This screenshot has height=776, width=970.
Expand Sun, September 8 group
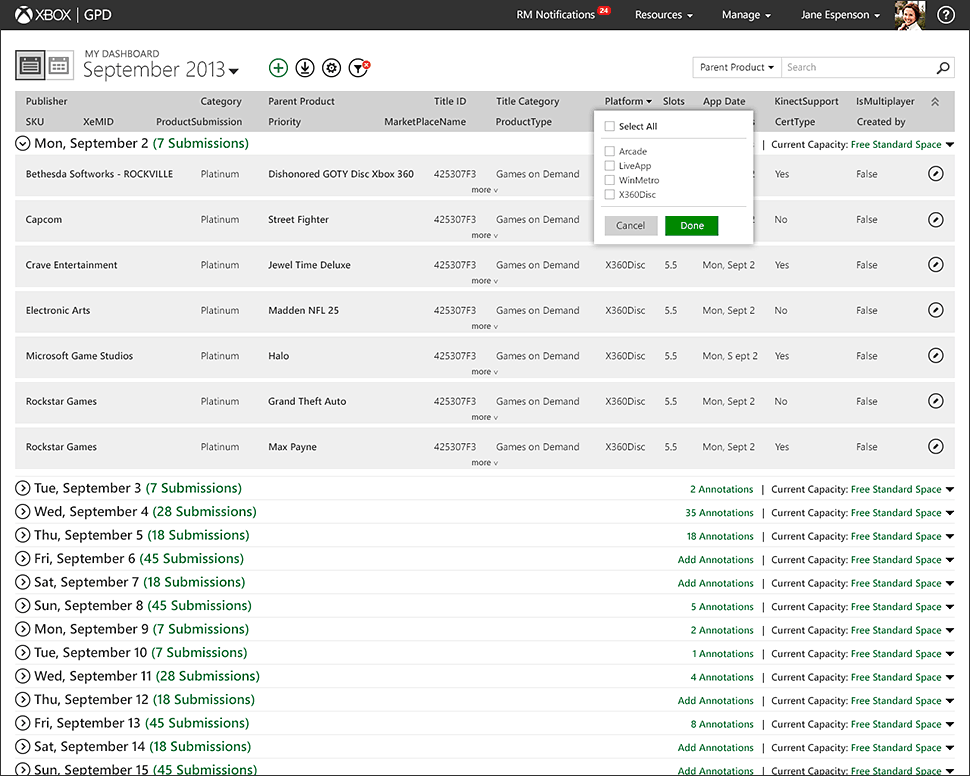22,606
